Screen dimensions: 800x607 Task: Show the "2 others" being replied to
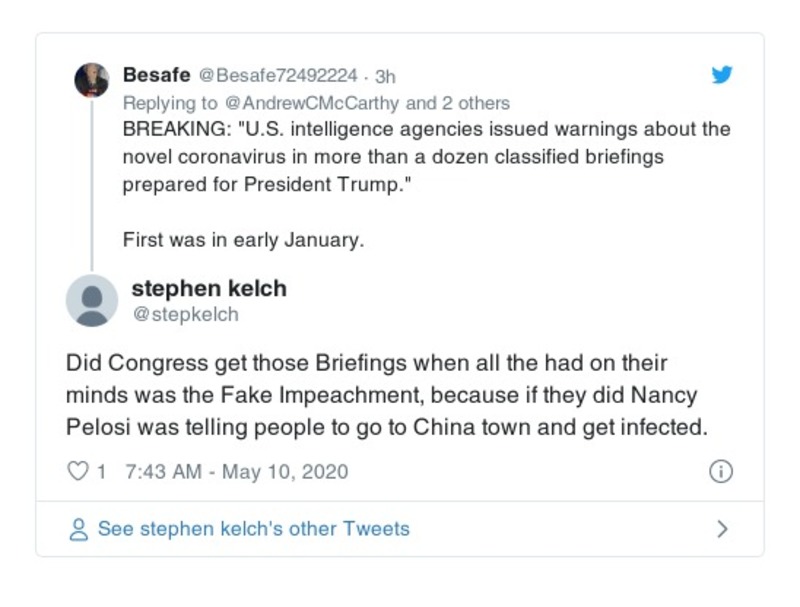[475, 103]
